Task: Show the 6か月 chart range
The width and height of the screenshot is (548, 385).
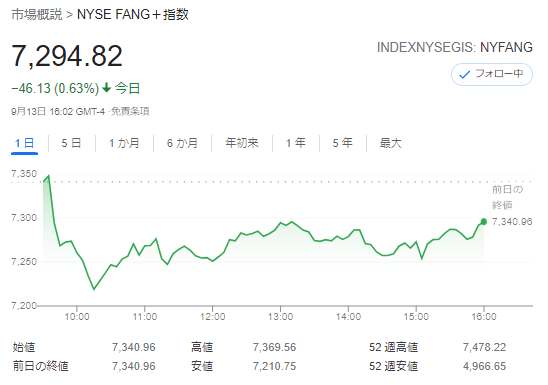Action: (x=182, y=143)
